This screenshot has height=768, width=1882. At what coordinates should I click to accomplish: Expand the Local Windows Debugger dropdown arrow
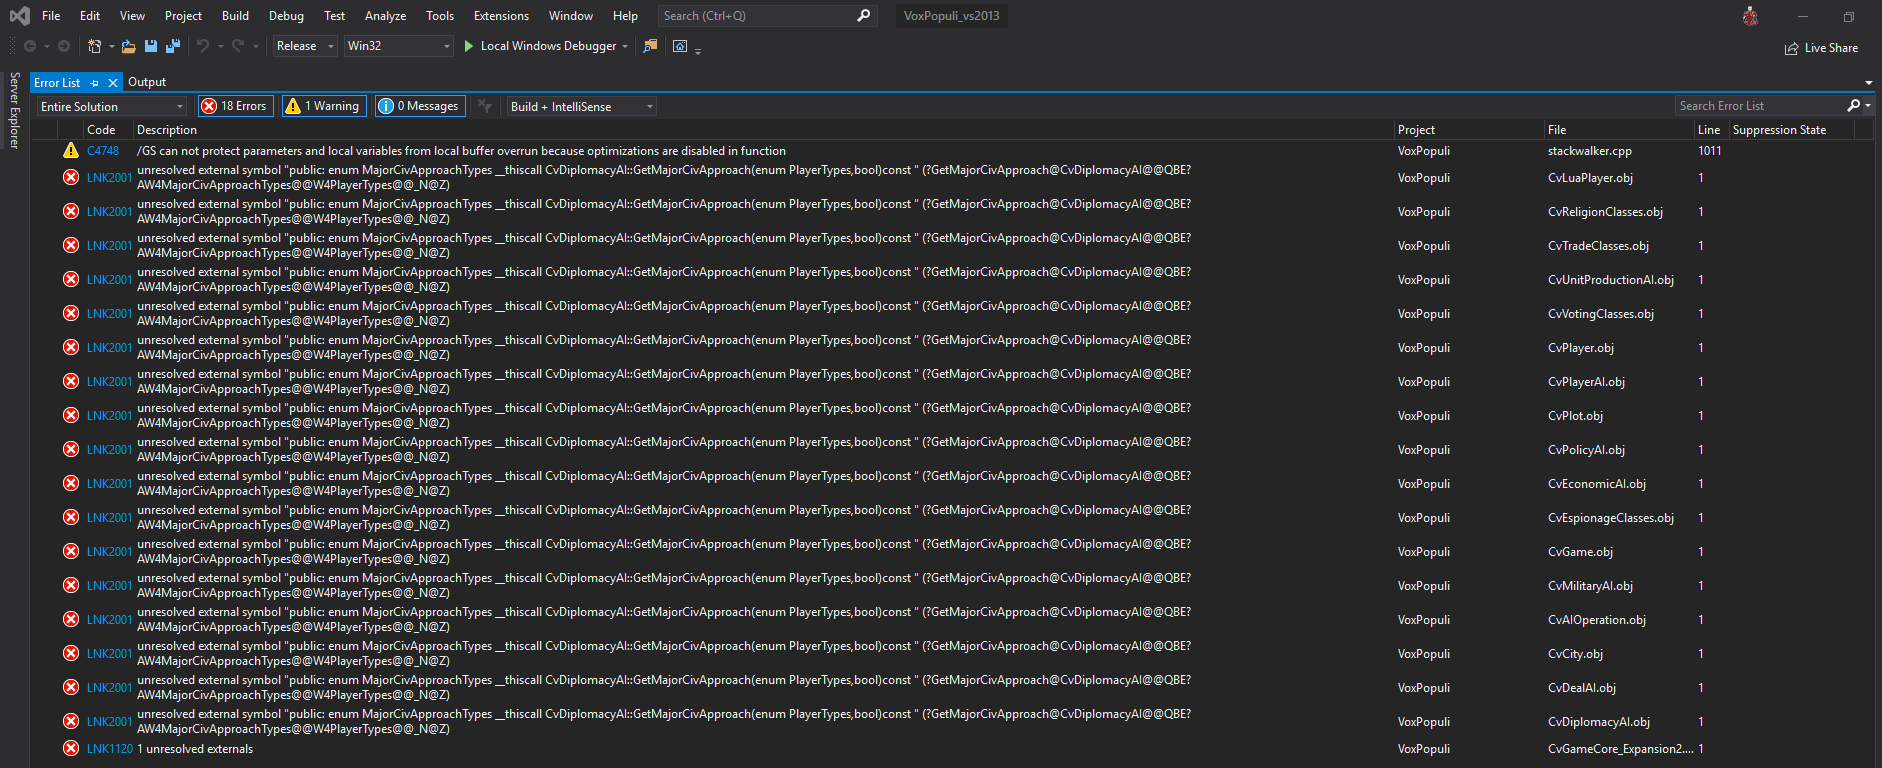pos(625,46)
